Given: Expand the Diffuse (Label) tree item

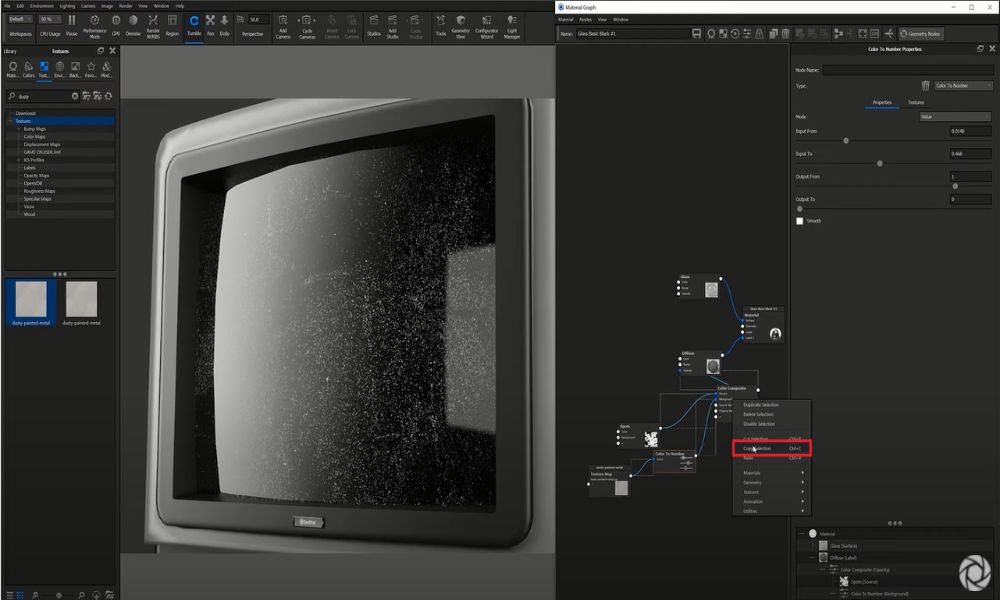Looking at the screenshot, I should (812, 557).
